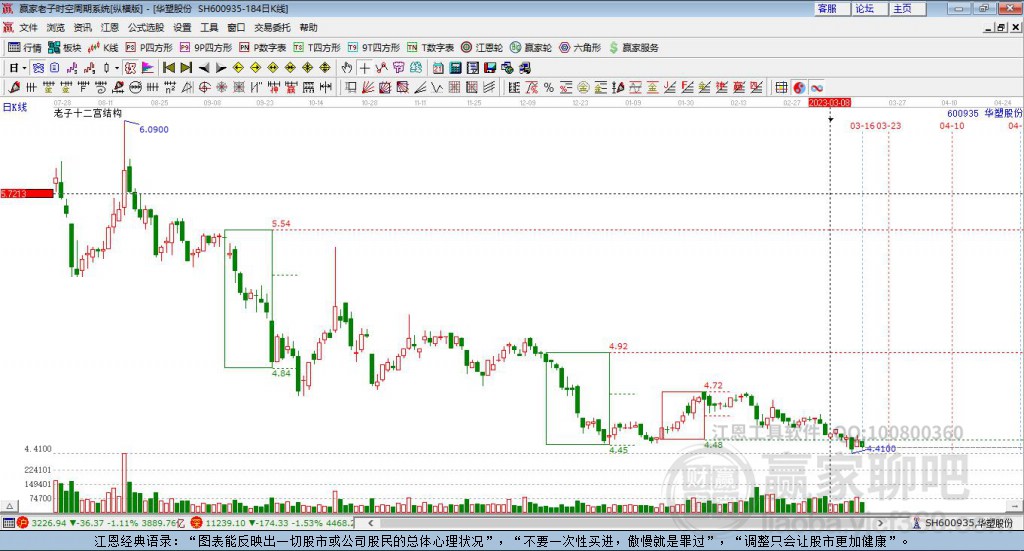Select the zigzag line drawing tool

[436, 87]
